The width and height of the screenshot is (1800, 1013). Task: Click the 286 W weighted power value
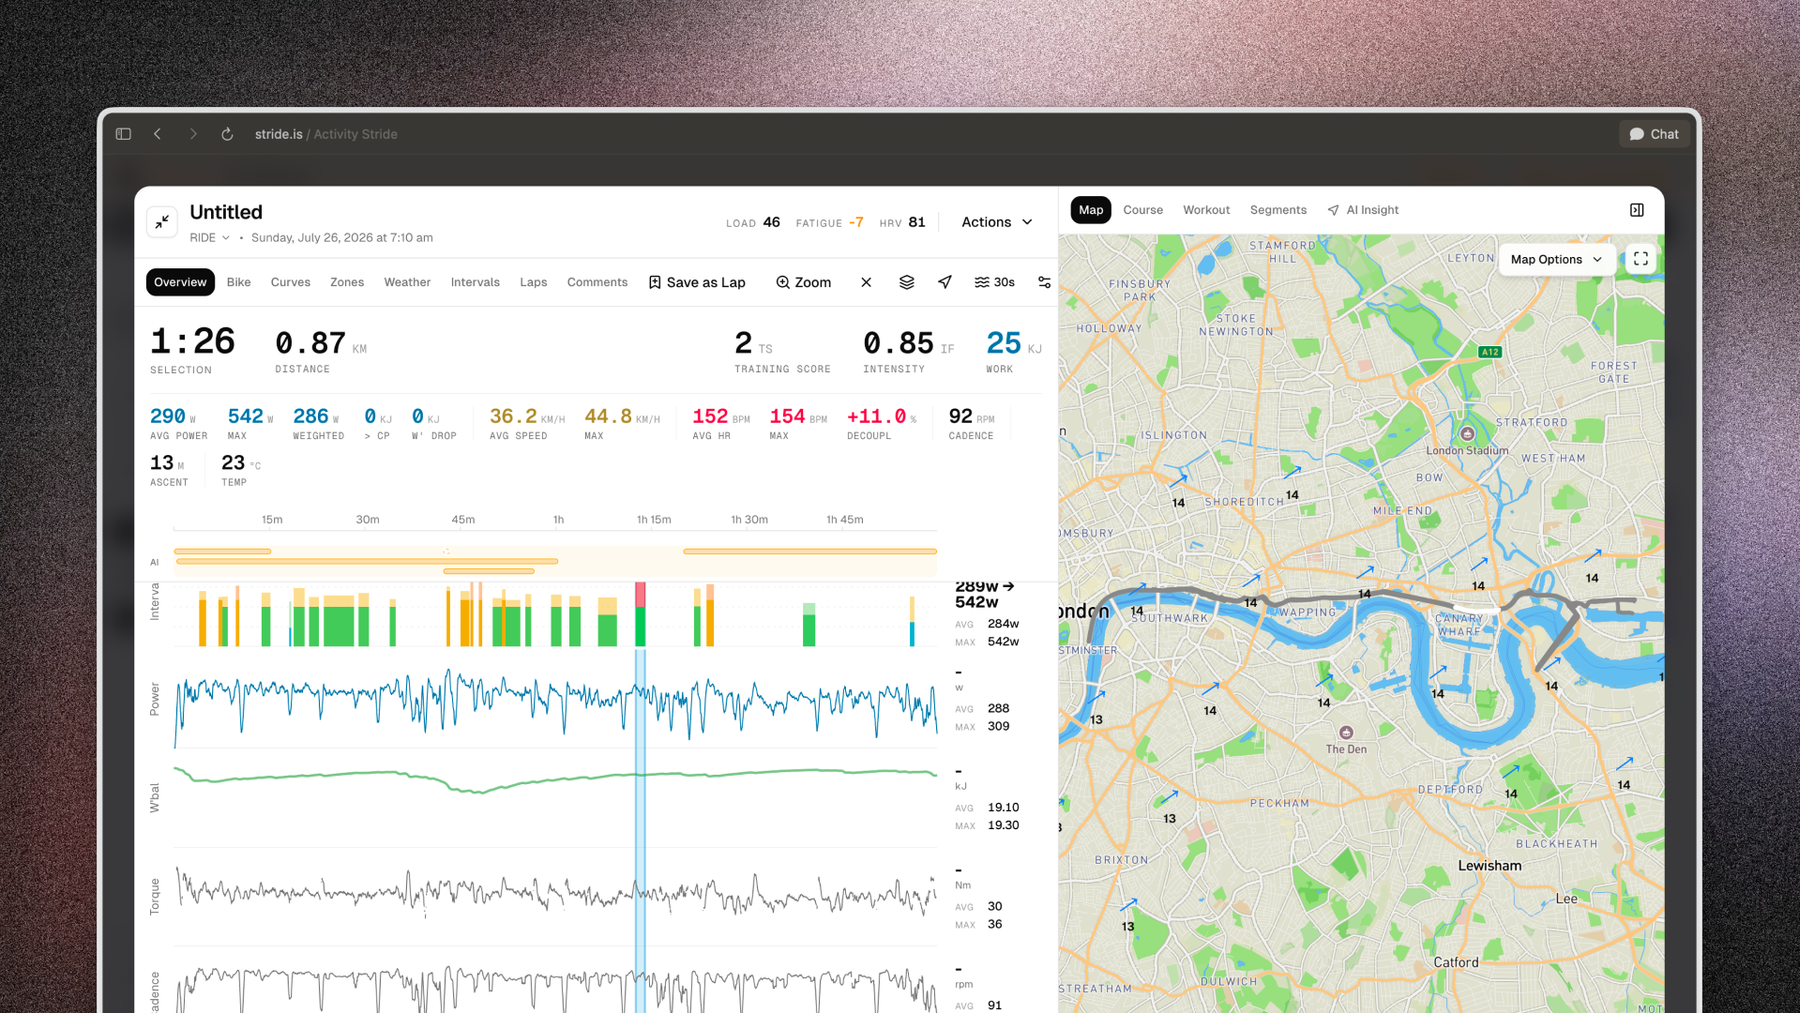310,416
